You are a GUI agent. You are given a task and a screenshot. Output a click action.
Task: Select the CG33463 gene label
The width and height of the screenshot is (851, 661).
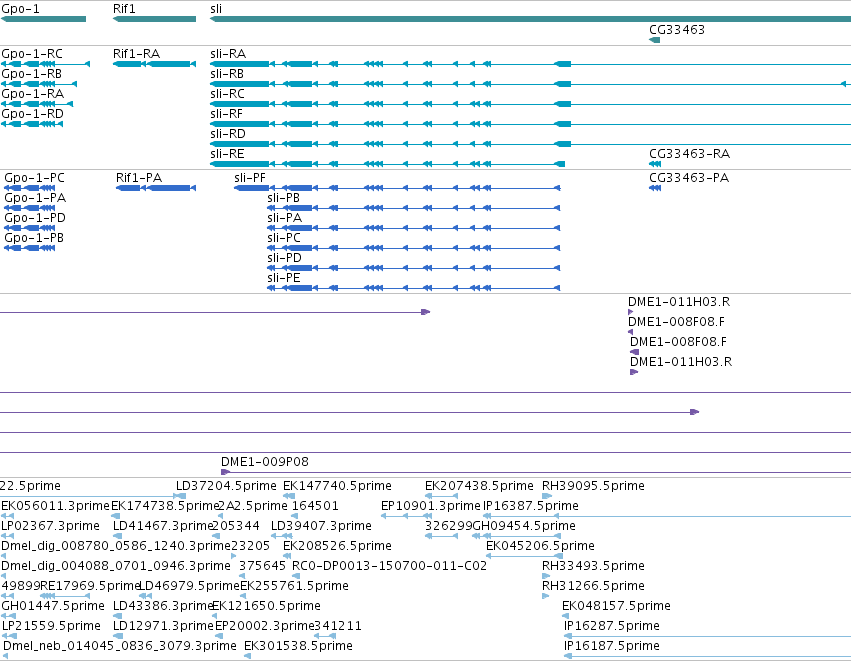pyautogui.click(x=677, y=30)
